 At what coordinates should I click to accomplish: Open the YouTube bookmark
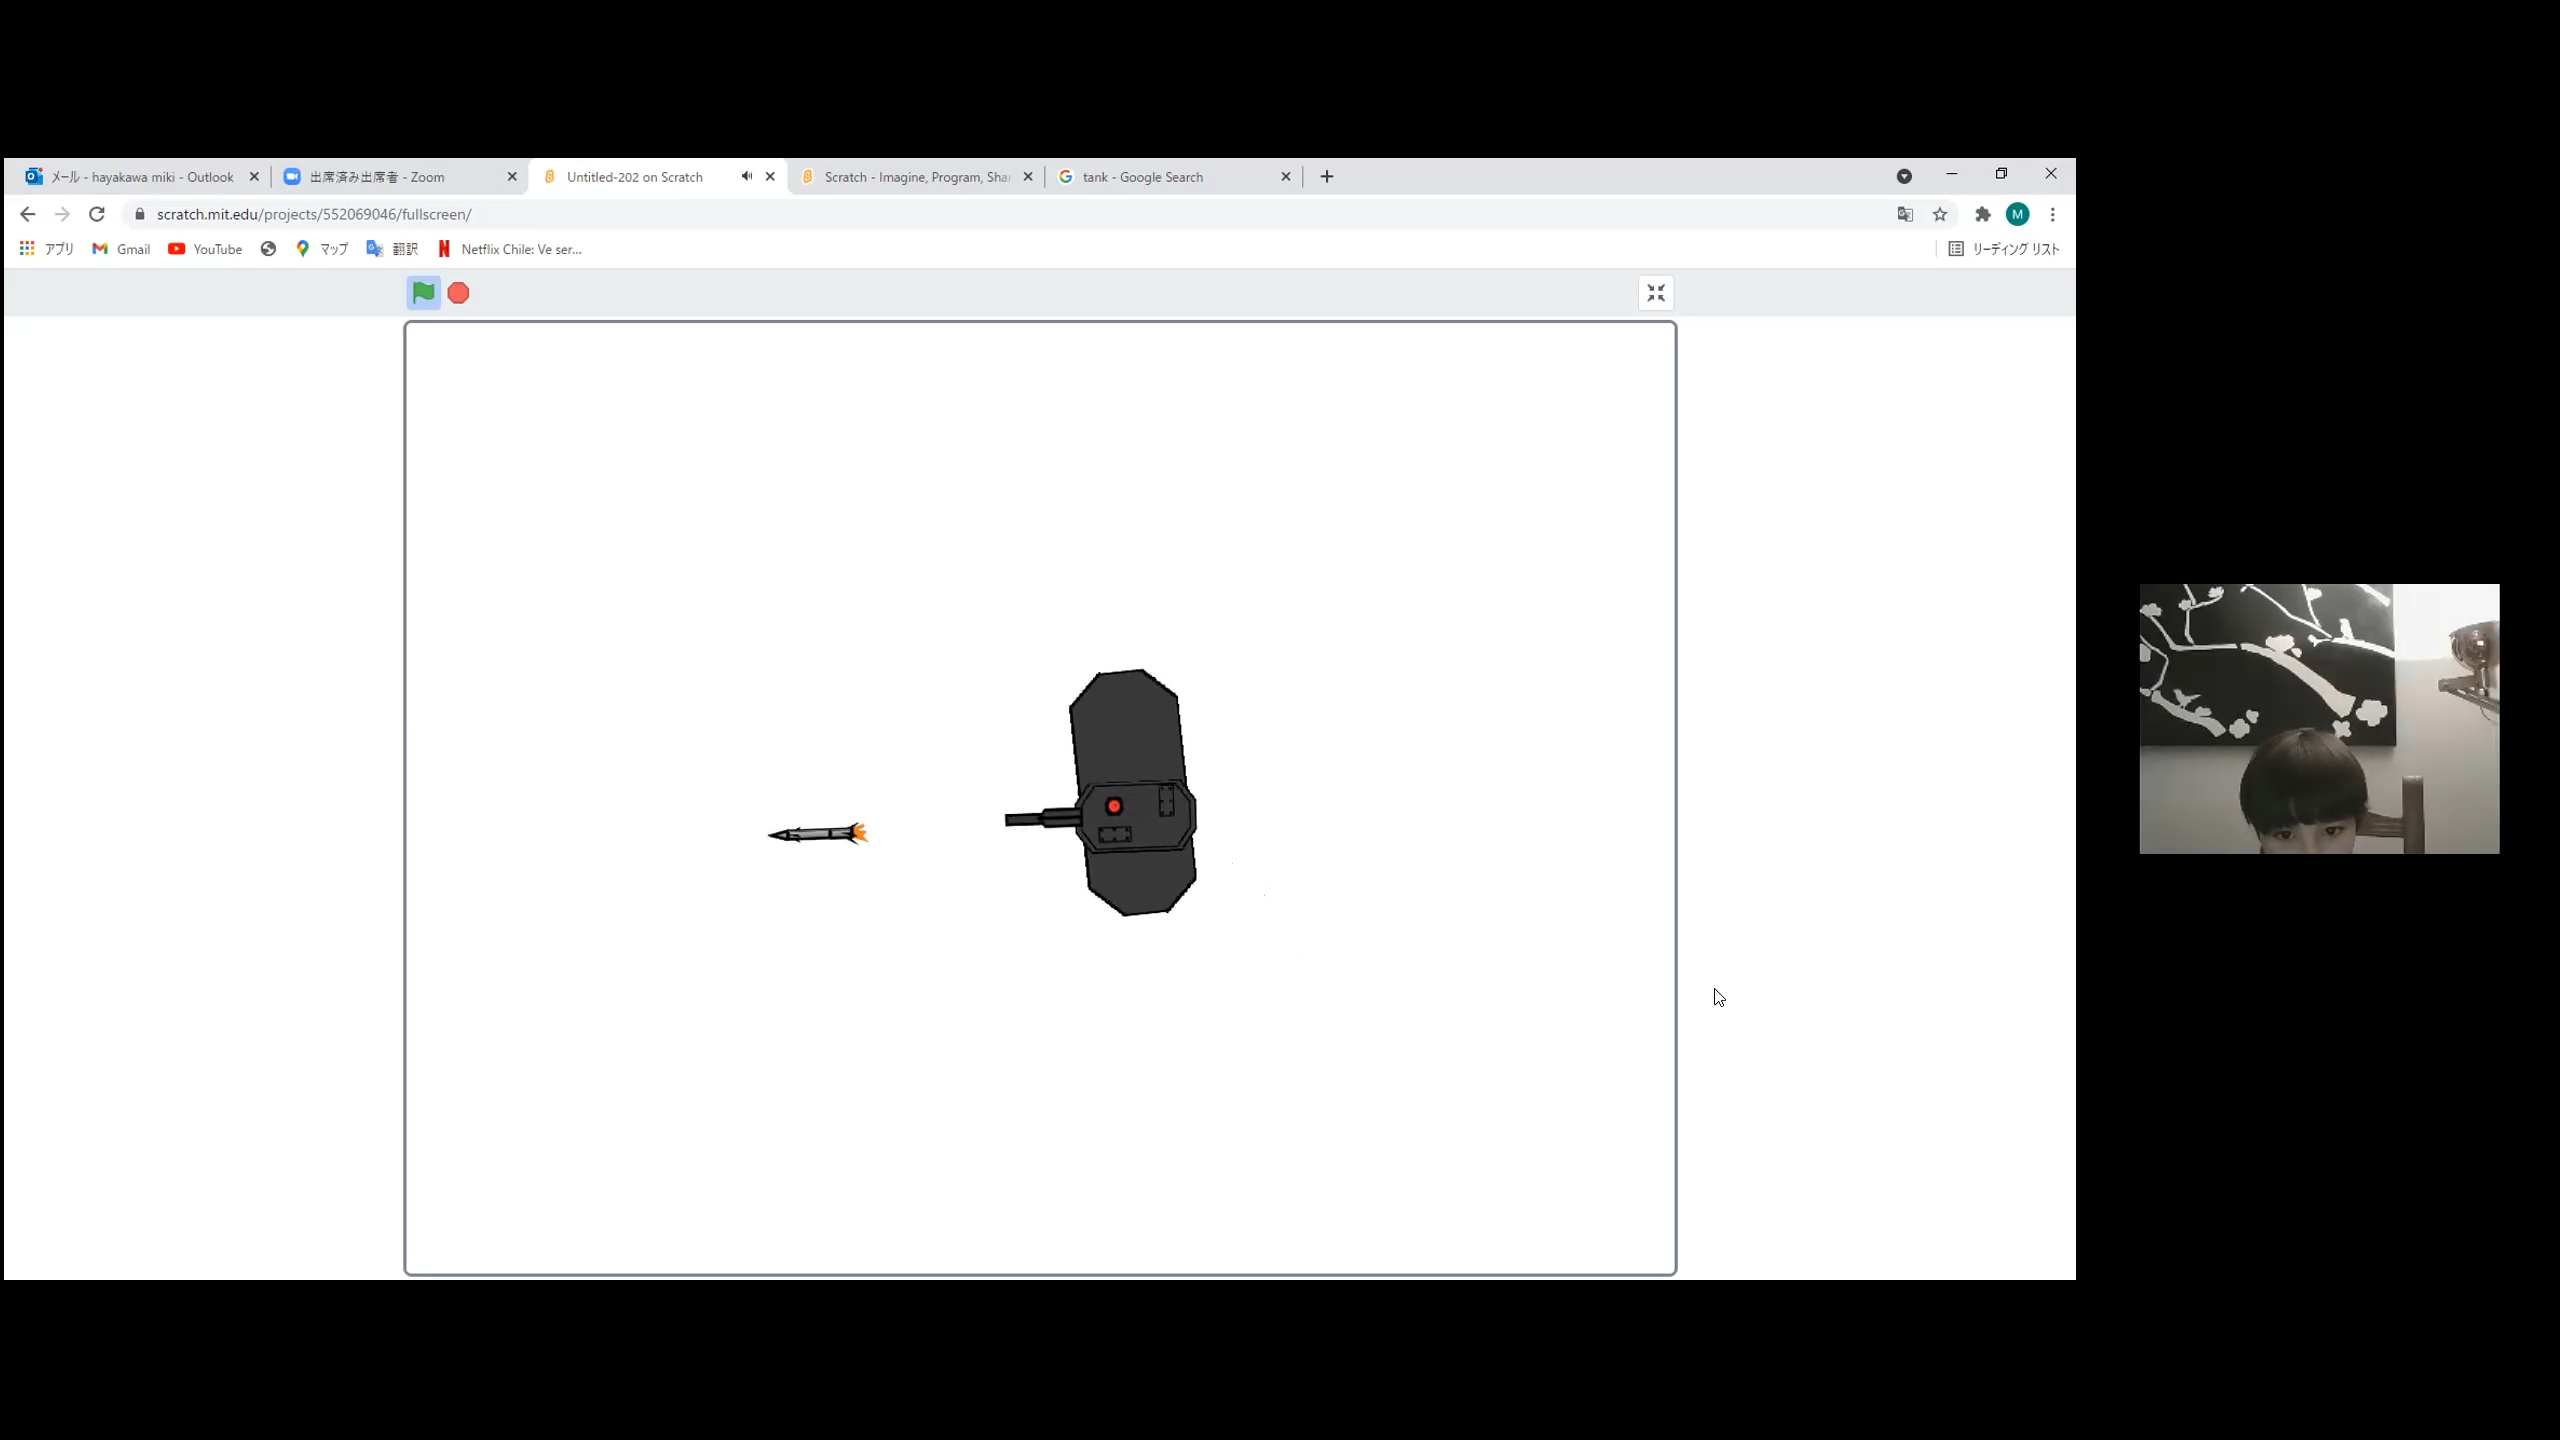pos(205,249)
